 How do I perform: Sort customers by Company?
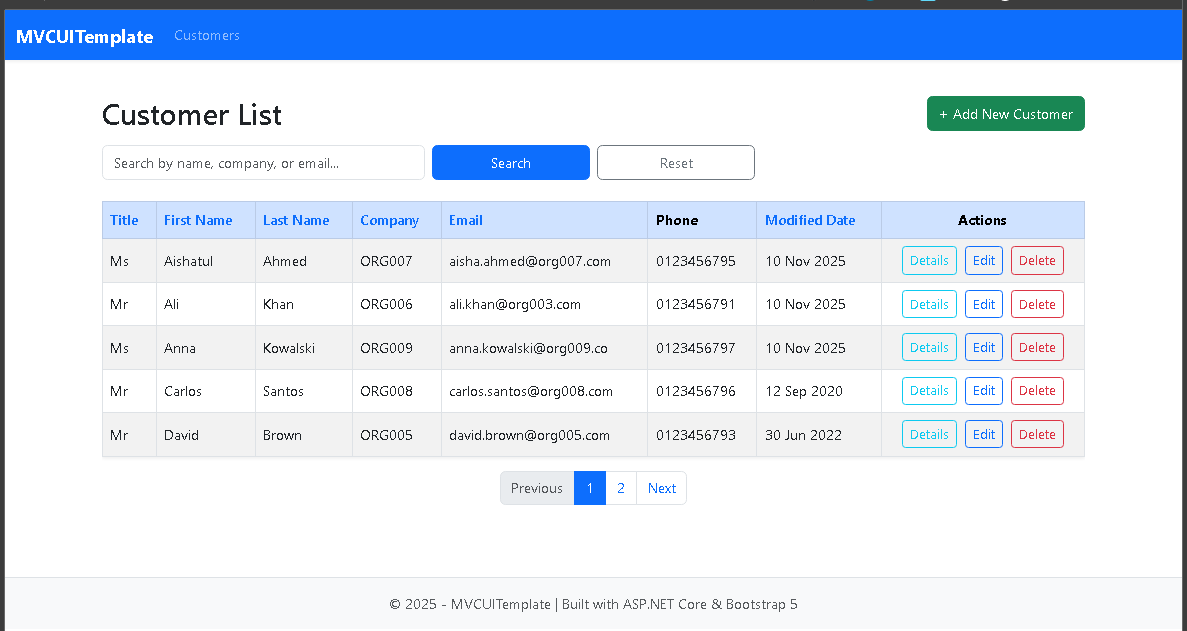click(x=389, y=220)
